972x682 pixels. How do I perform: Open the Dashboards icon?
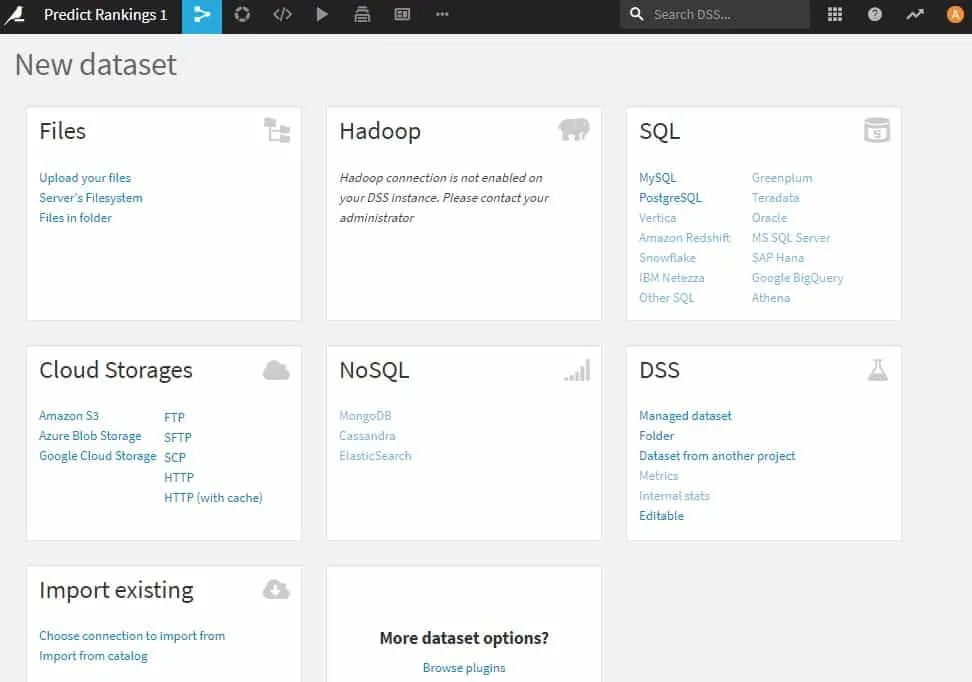click(x=402, y=14)
